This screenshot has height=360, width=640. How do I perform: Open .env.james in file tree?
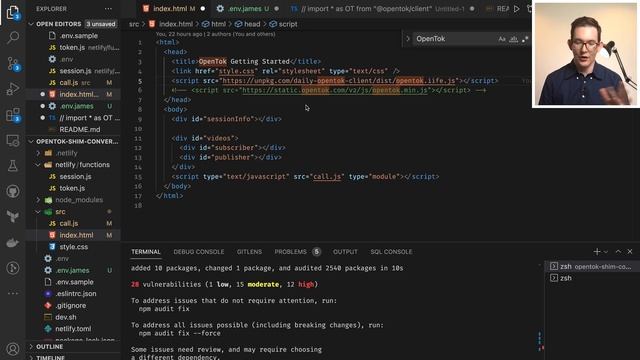pos(73,270)
